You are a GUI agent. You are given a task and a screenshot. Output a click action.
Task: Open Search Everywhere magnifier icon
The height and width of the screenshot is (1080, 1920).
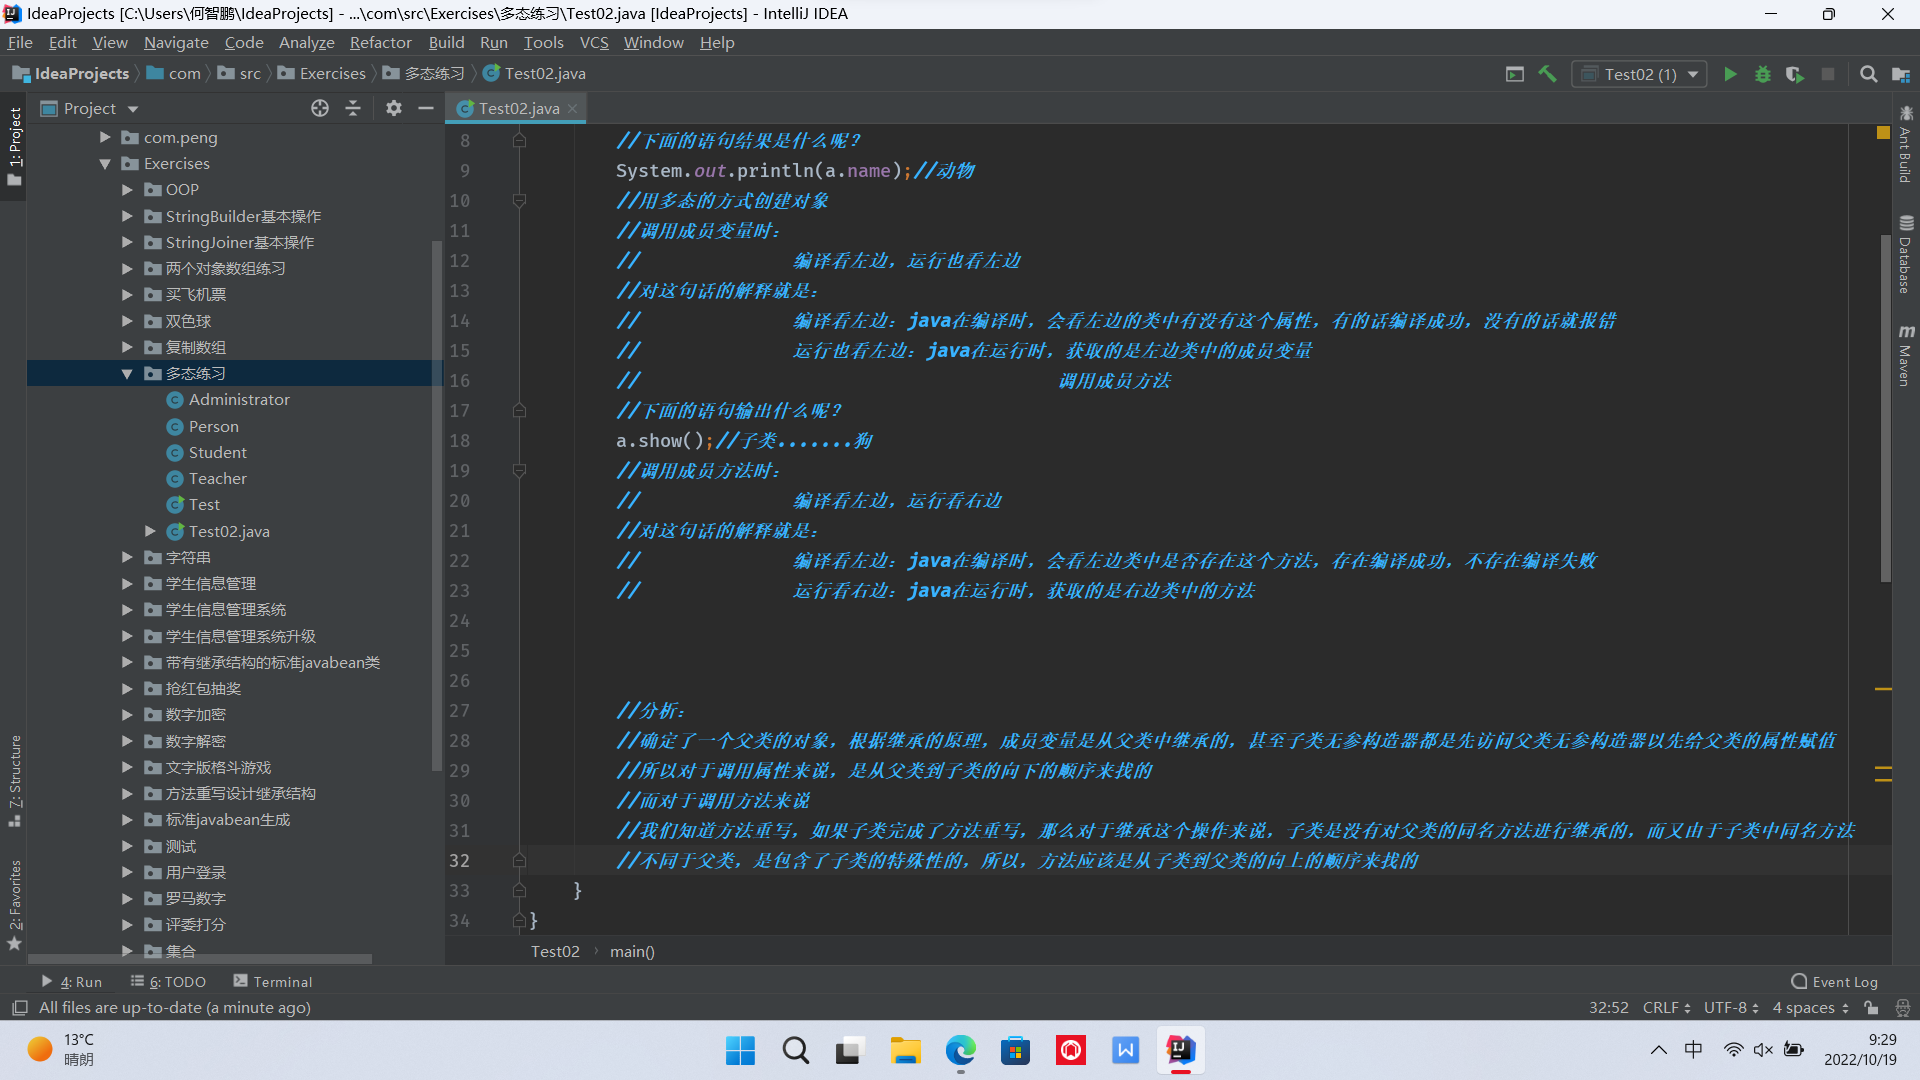point(1868,74)
